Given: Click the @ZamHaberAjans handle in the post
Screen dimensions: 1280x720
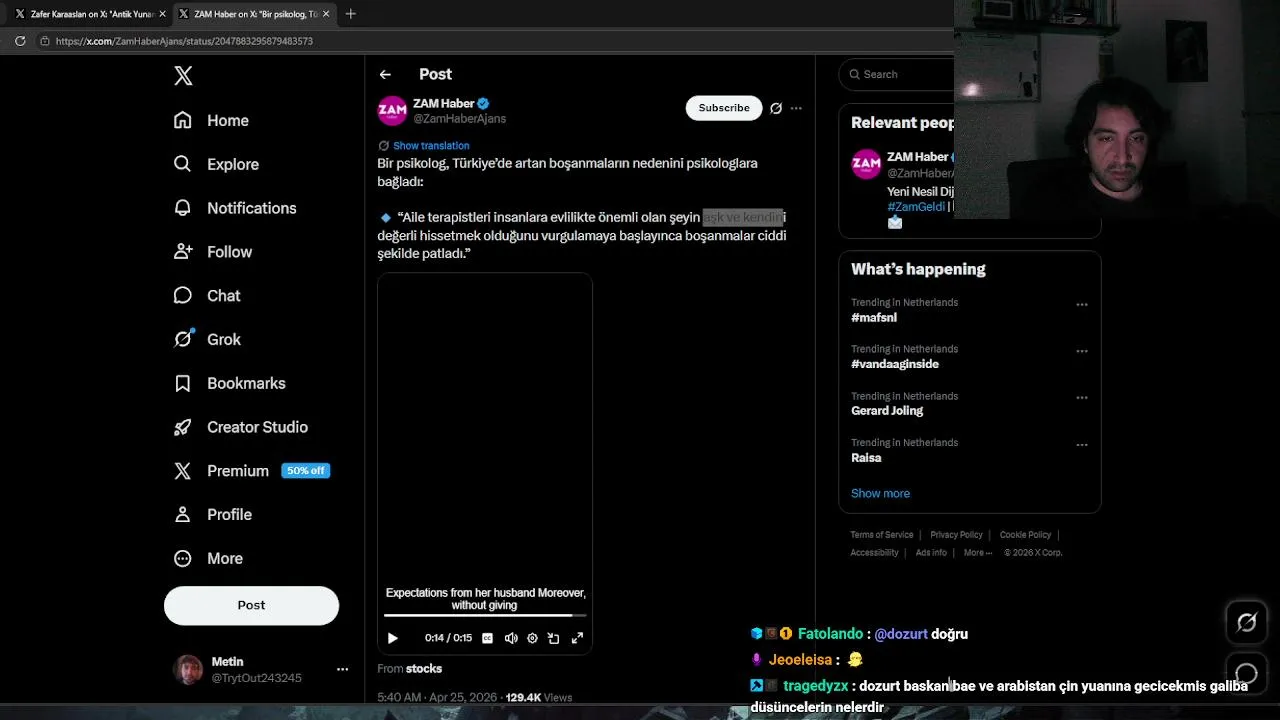Looking at the screenshot, I should pos(459,119).
